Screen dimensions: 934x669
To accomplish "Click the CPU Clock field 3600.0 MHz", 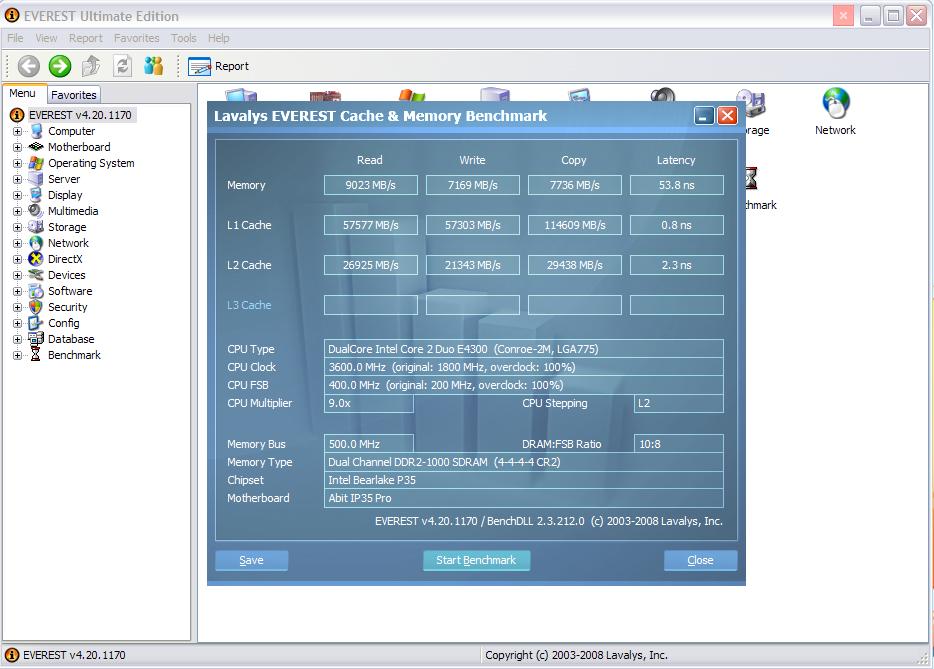I will [x=524, y=367].
